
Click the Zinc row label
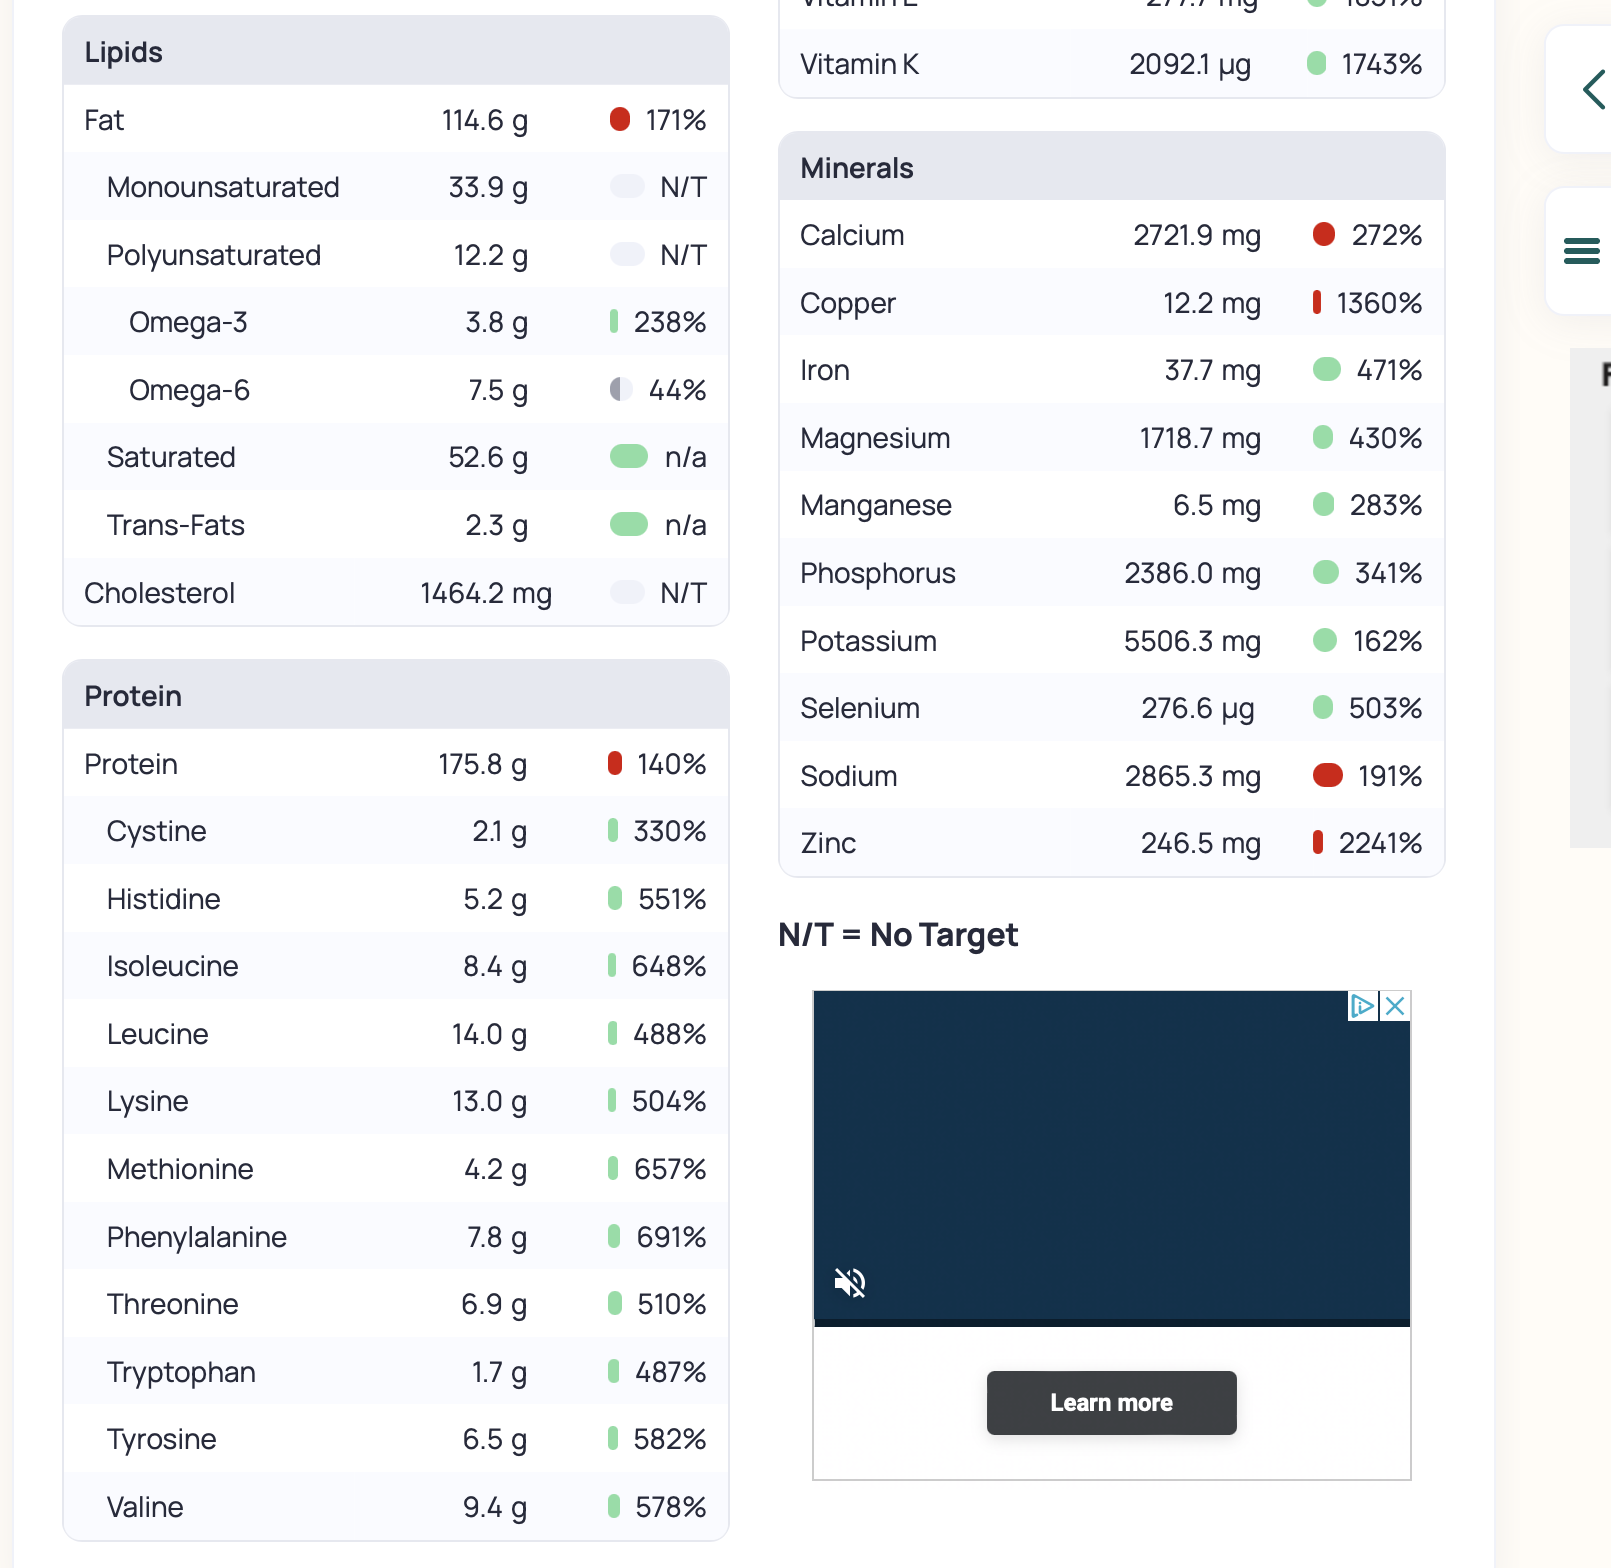[x=828, y=843]
